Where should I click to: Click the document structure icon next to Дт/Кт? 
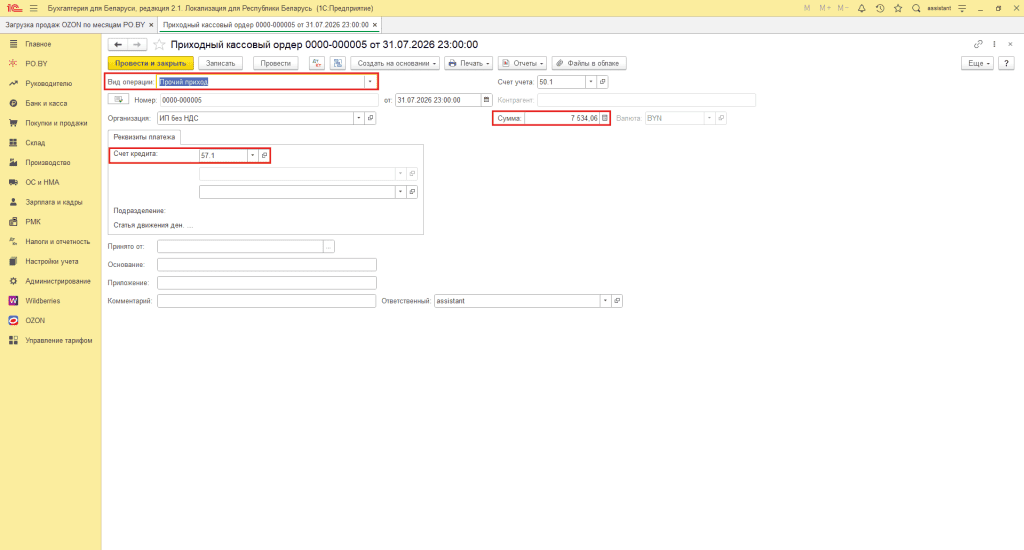(x=338, y=63)
